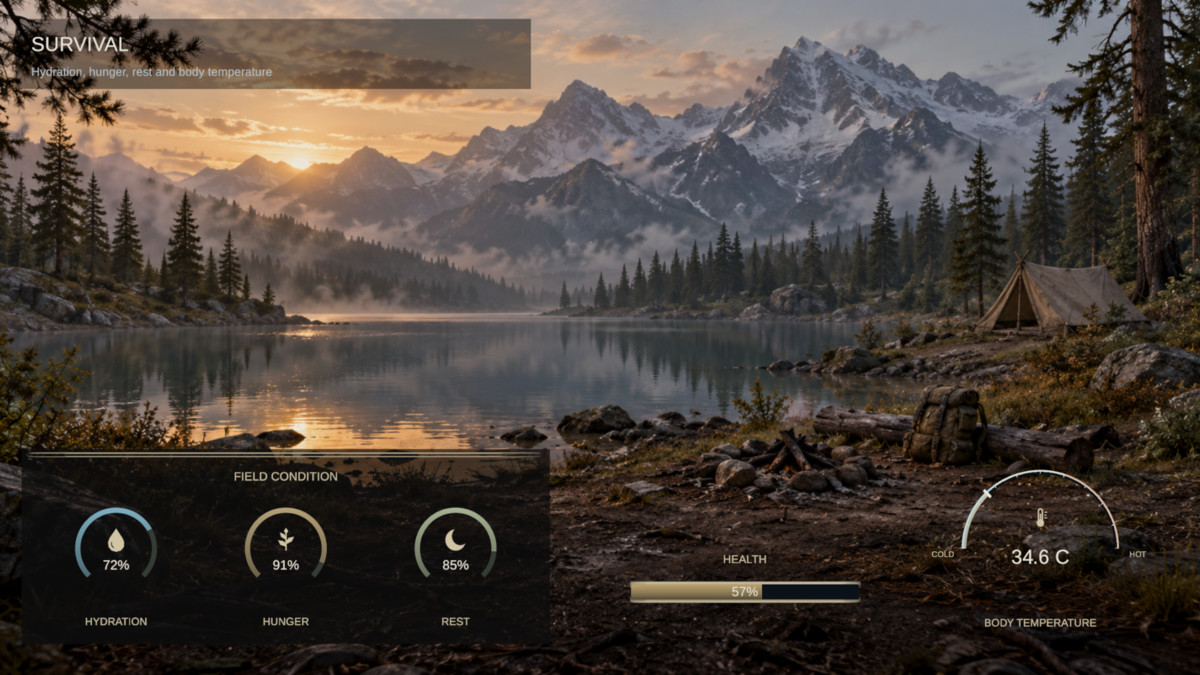1200x675 pixels.
Task: Click the HEALTH label above the bar
Action: [745, 559]
